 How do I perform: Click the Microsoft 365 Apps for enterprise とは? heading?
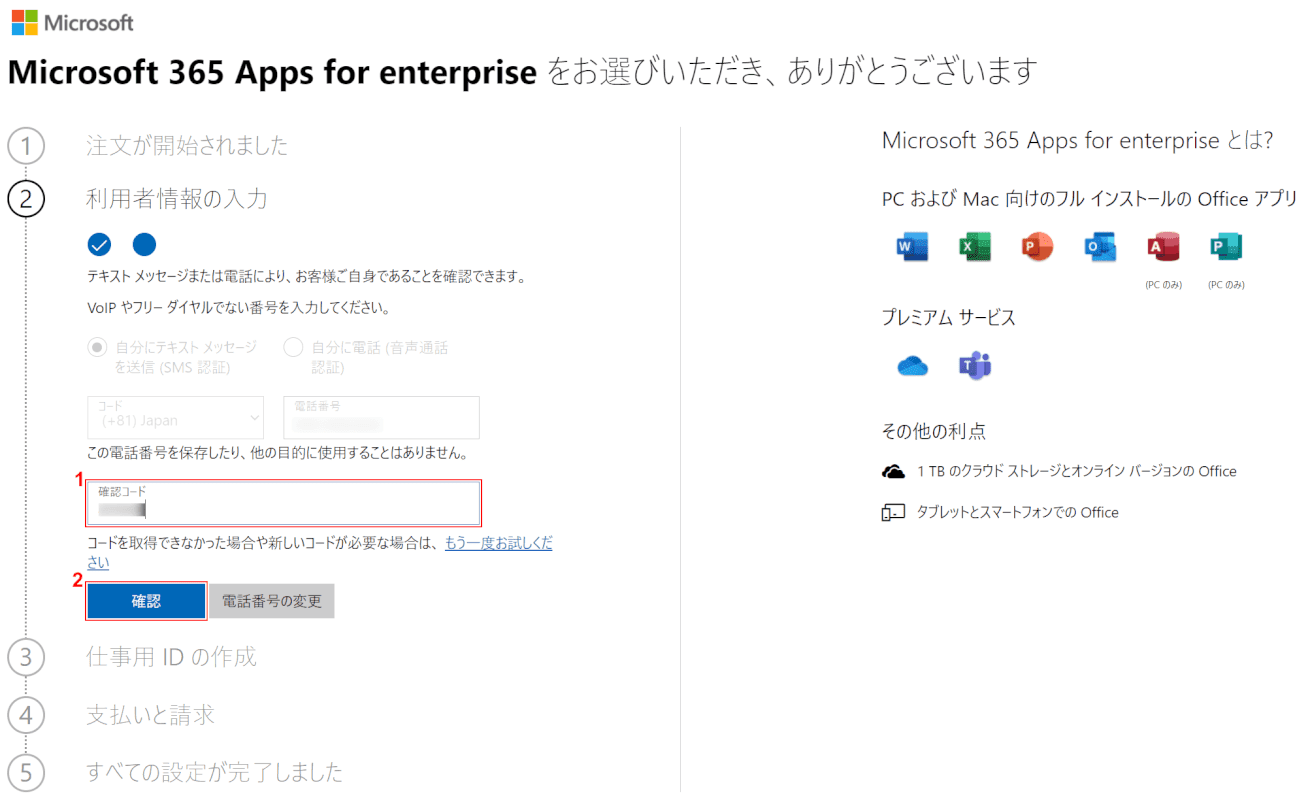pos(1077,141)
